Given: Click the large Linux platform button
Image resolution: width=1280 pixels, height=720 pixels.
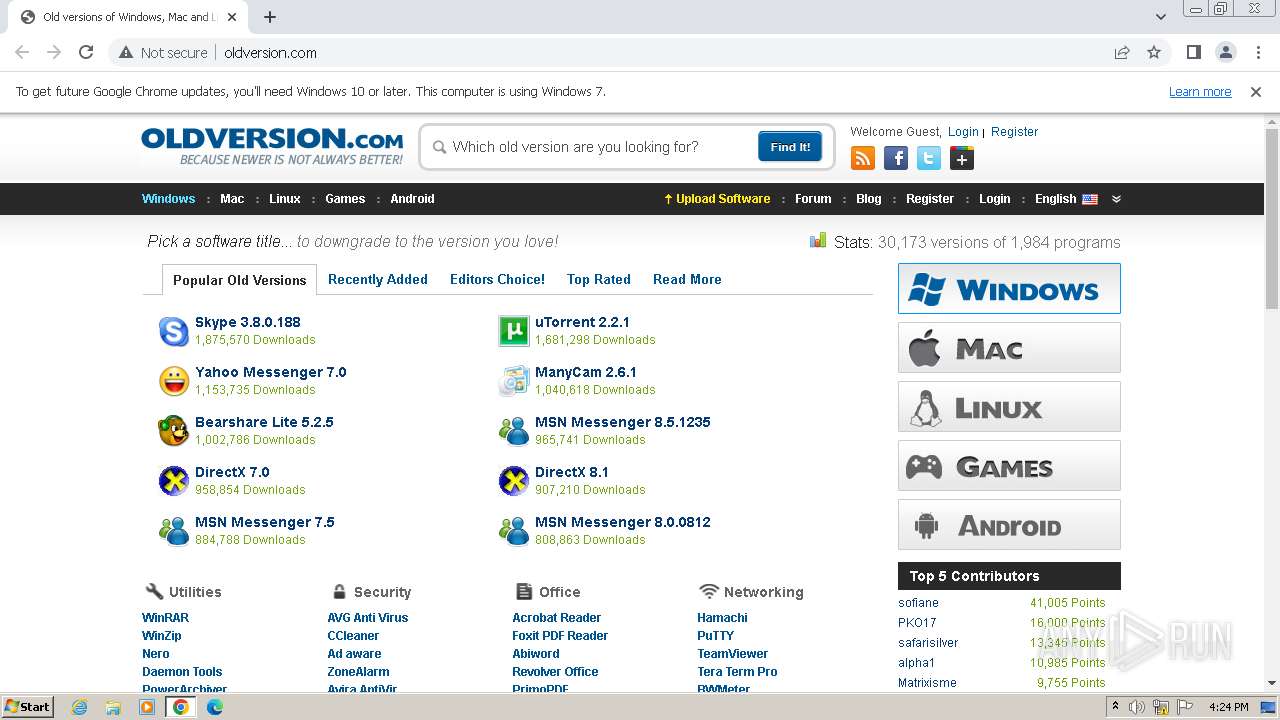Looking at the screenshot, I should [1009, 407].
